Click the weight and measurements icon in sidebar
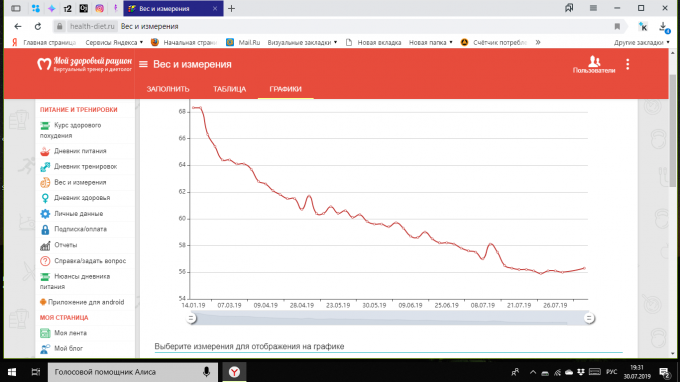 click(x=45, y=183)
